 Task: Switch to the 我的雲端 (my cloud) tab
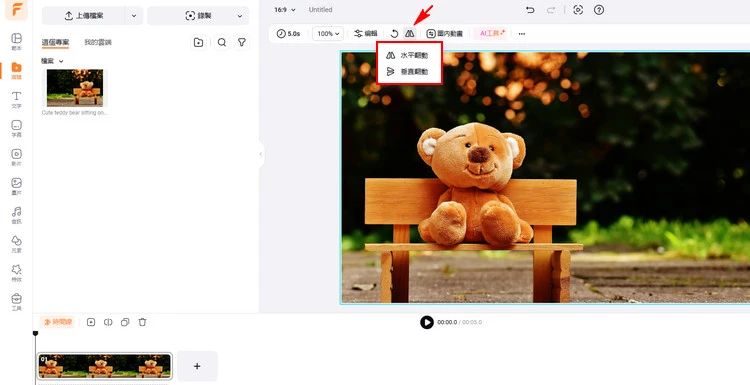click(x=98, y=43)
